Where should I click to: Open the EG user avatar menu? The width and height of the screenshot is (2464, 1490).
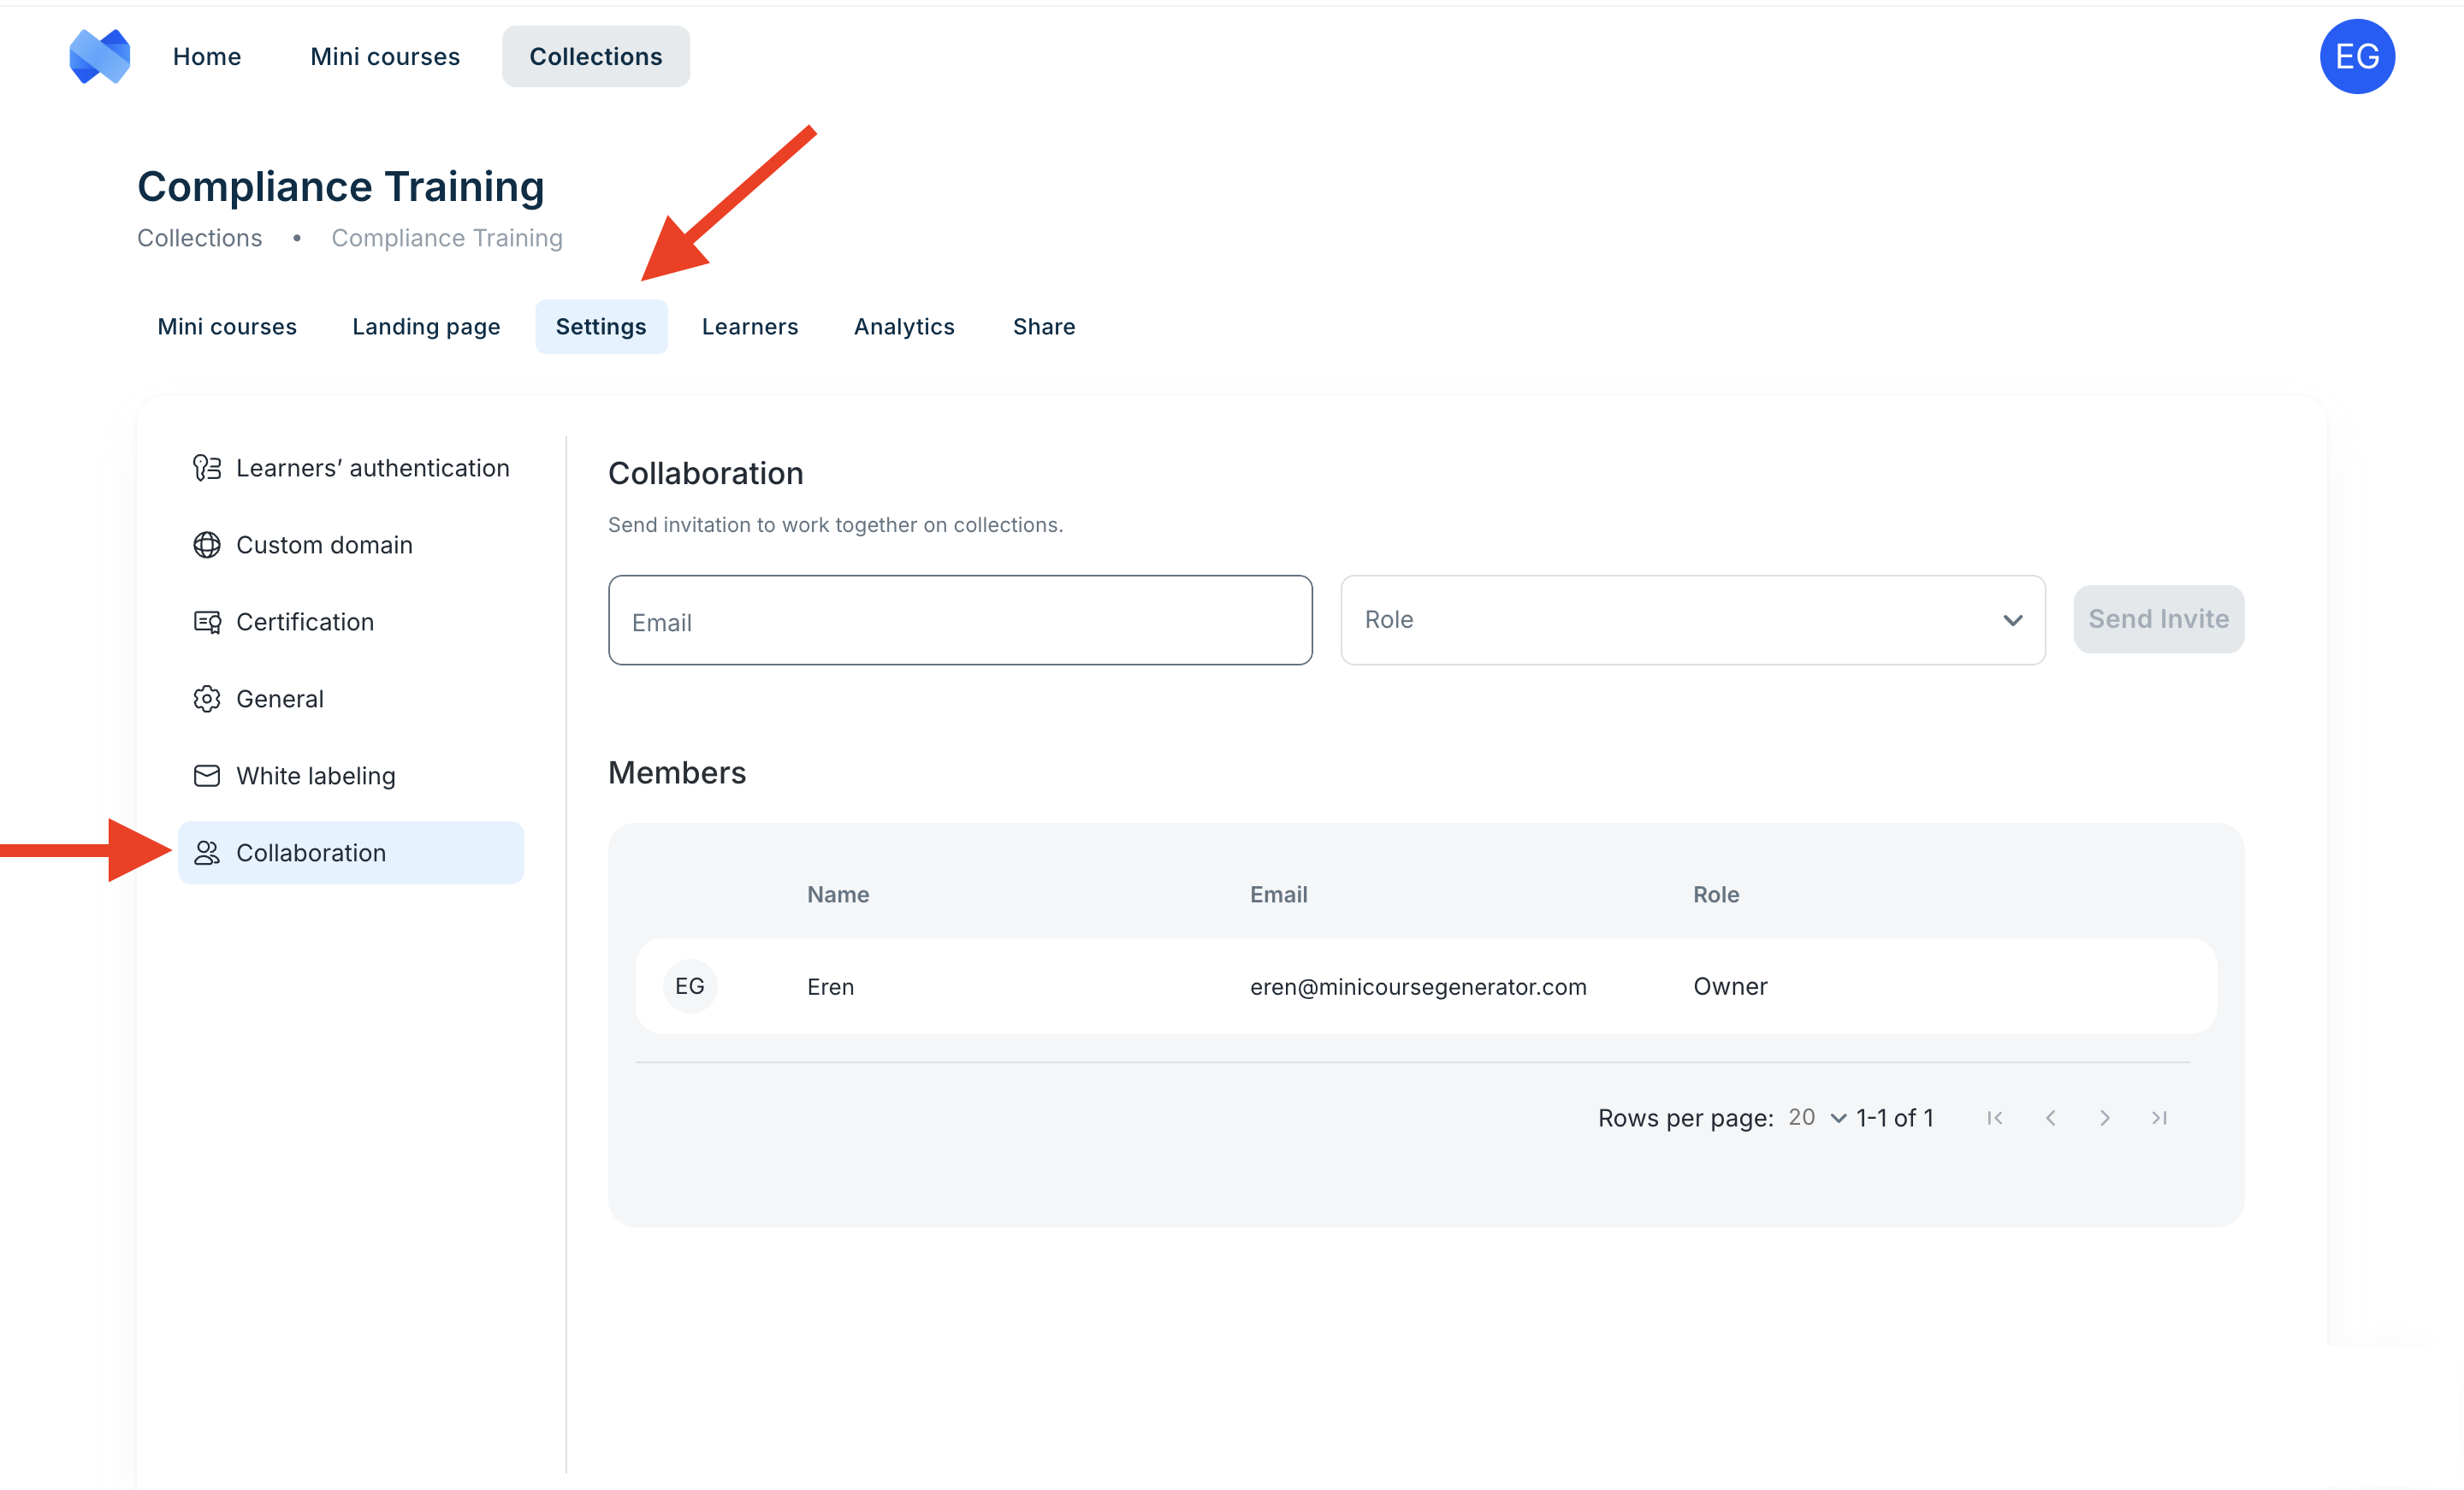tap(2356, 56)
